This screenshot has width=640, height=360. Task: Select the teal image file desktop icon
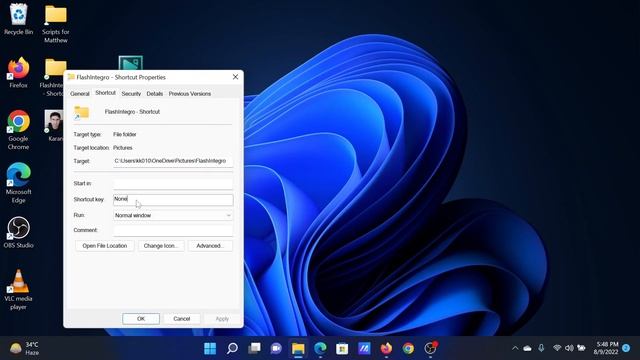(131, 63)
